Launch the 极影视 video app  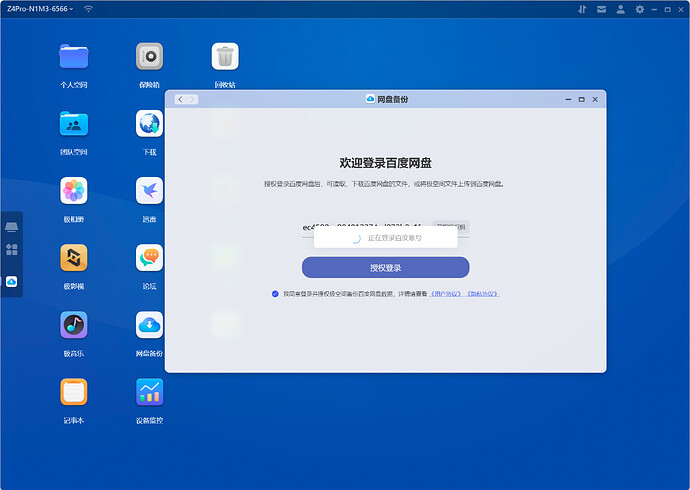[x=73, y=257]
